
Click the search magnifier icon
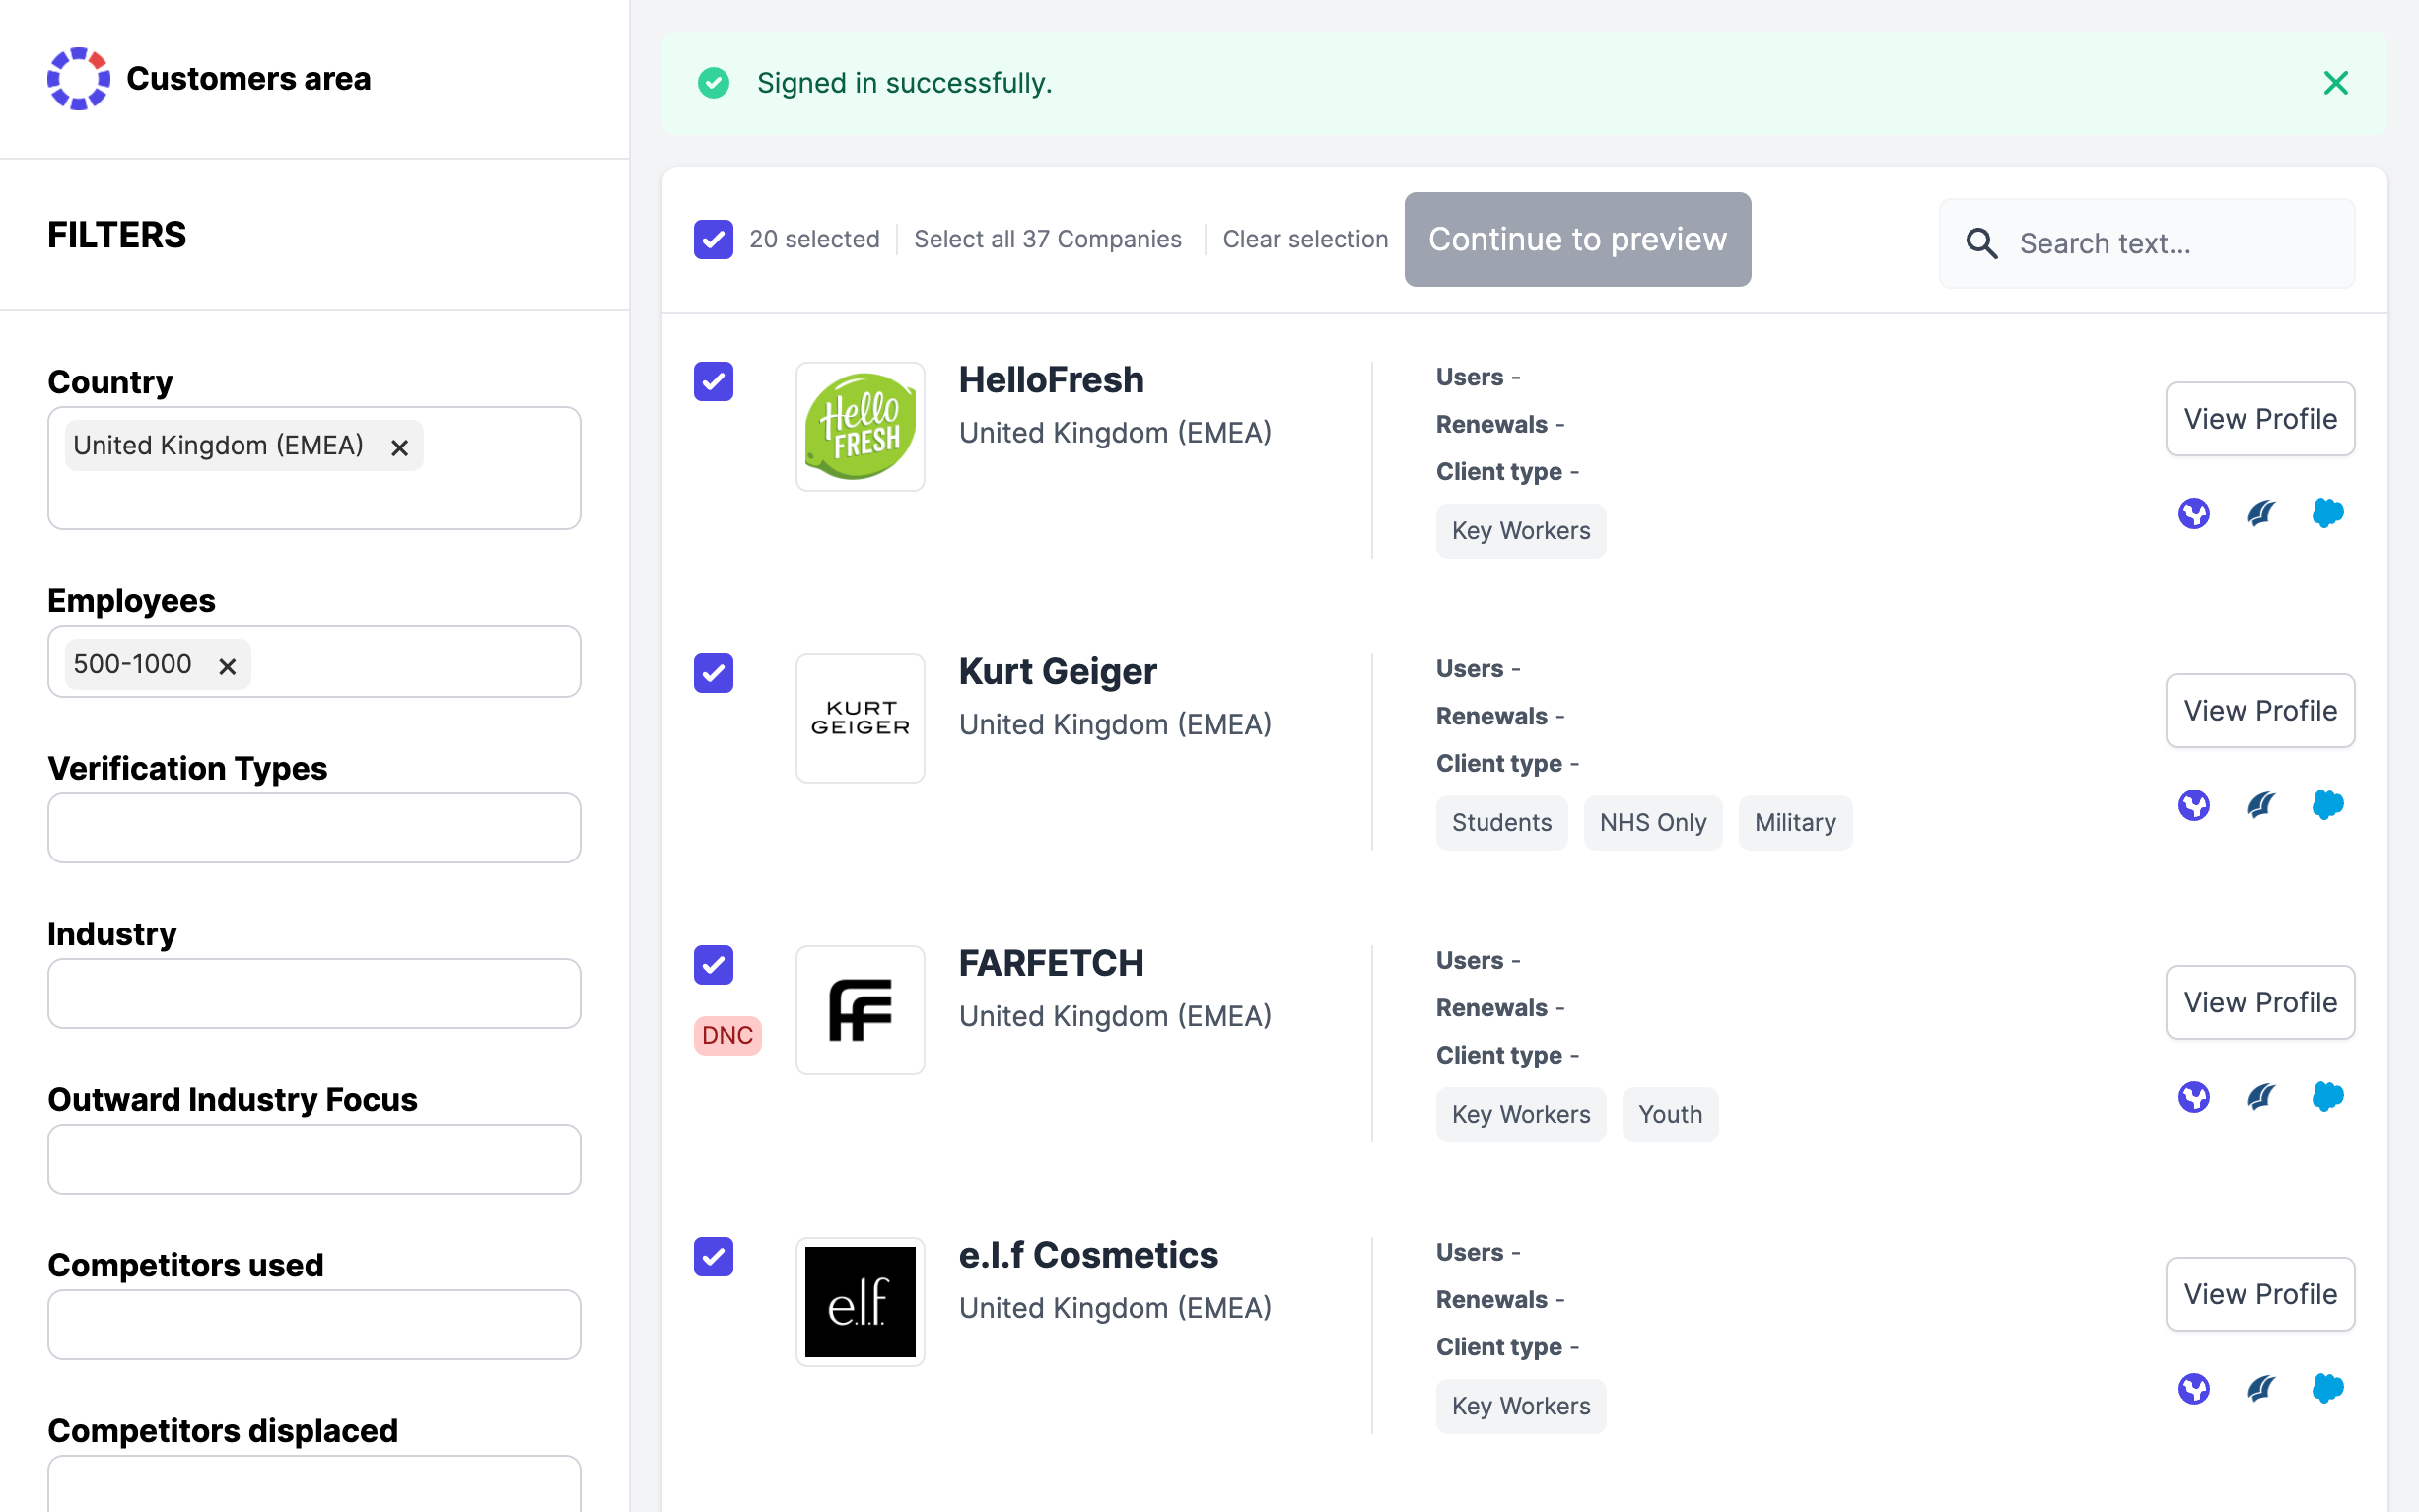[x=1981, y=243]
